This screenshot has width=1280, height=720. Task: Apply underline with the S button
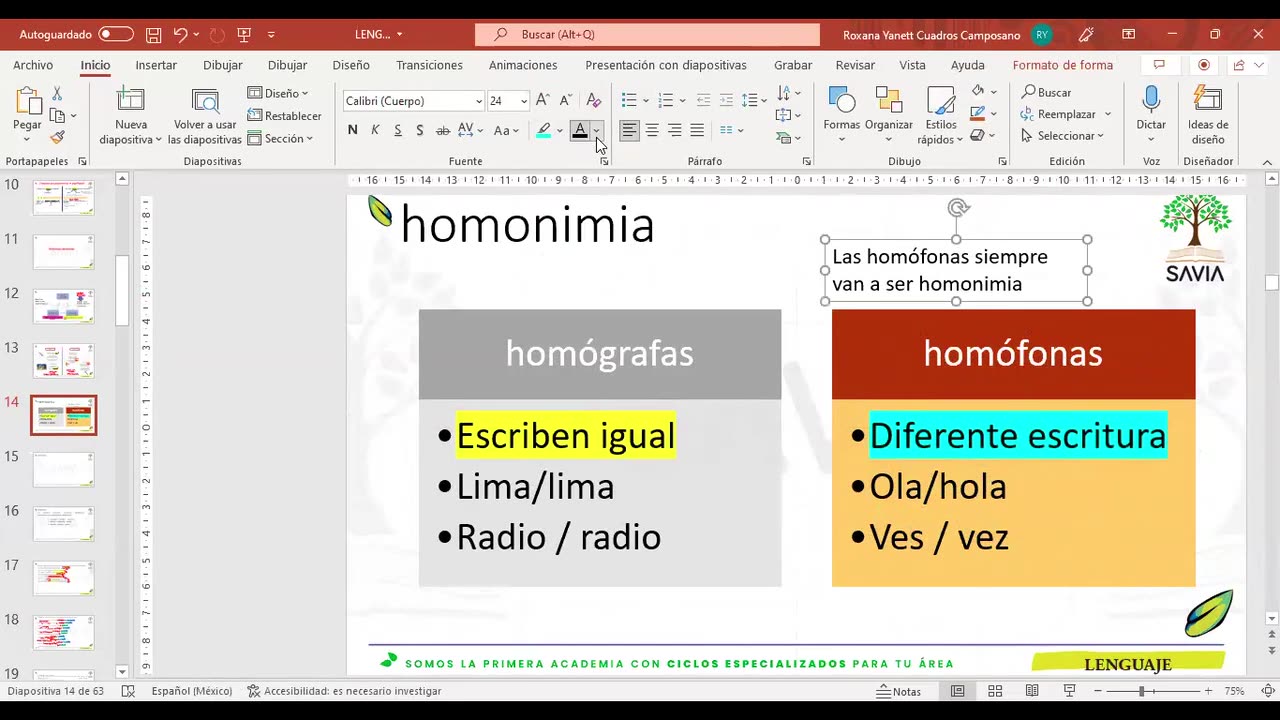click(x=398, y=130)
